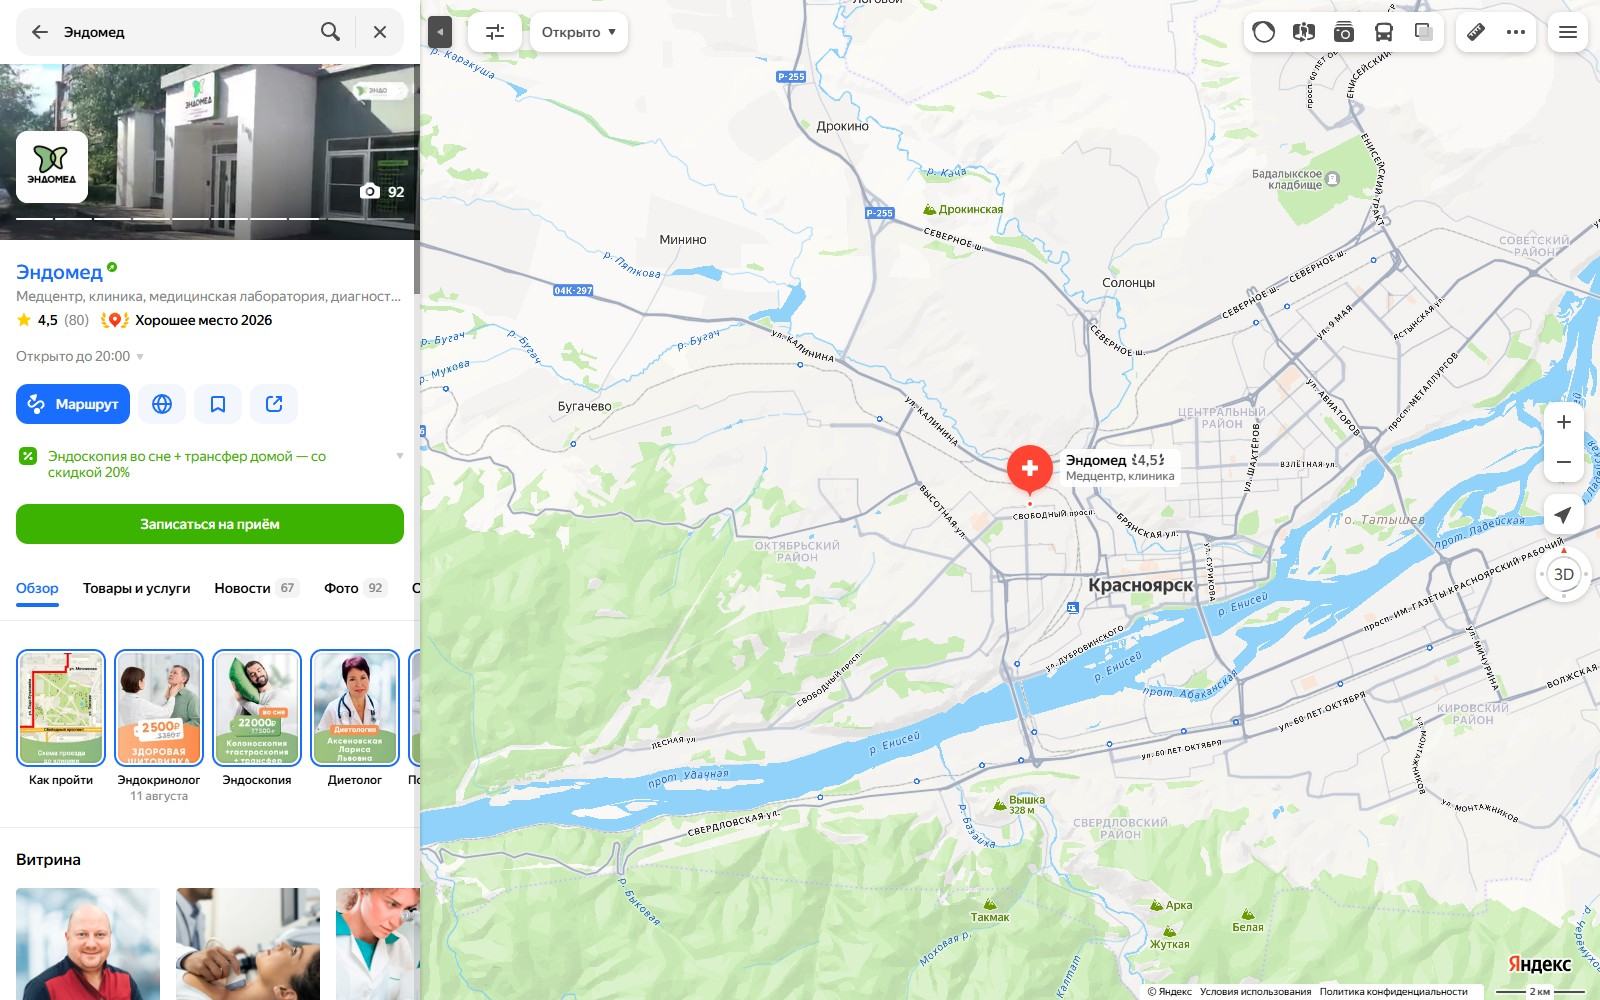Image resolution: width=1600 pixels, height=1000 pixels.
Task: Click the green discount percent icon
Action: 28,456
